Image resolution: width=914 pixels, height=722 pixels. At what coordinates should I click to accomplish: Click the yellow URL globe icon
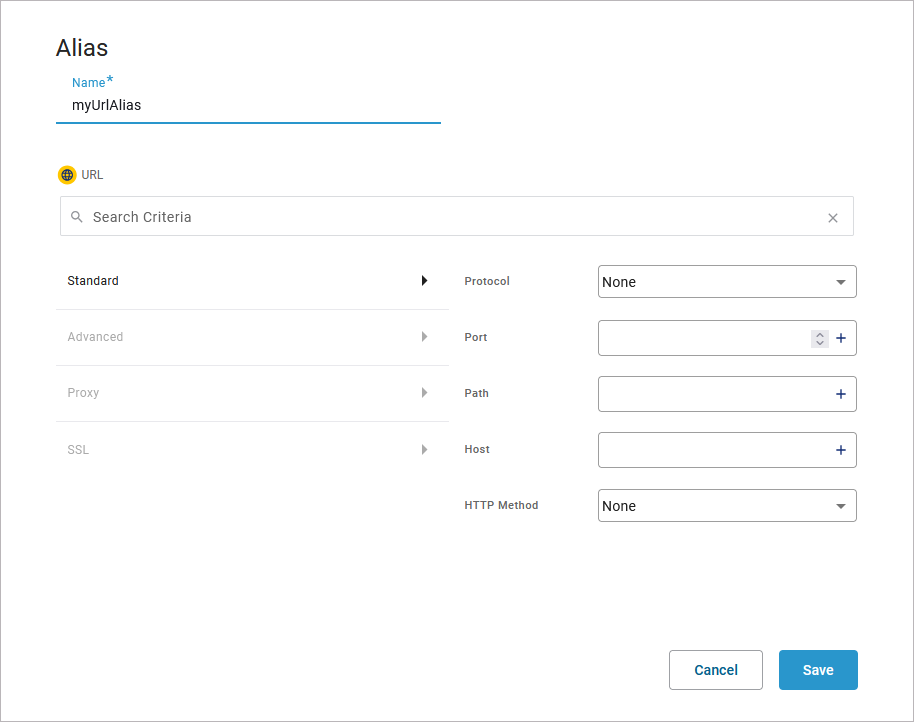click(67, 175)
